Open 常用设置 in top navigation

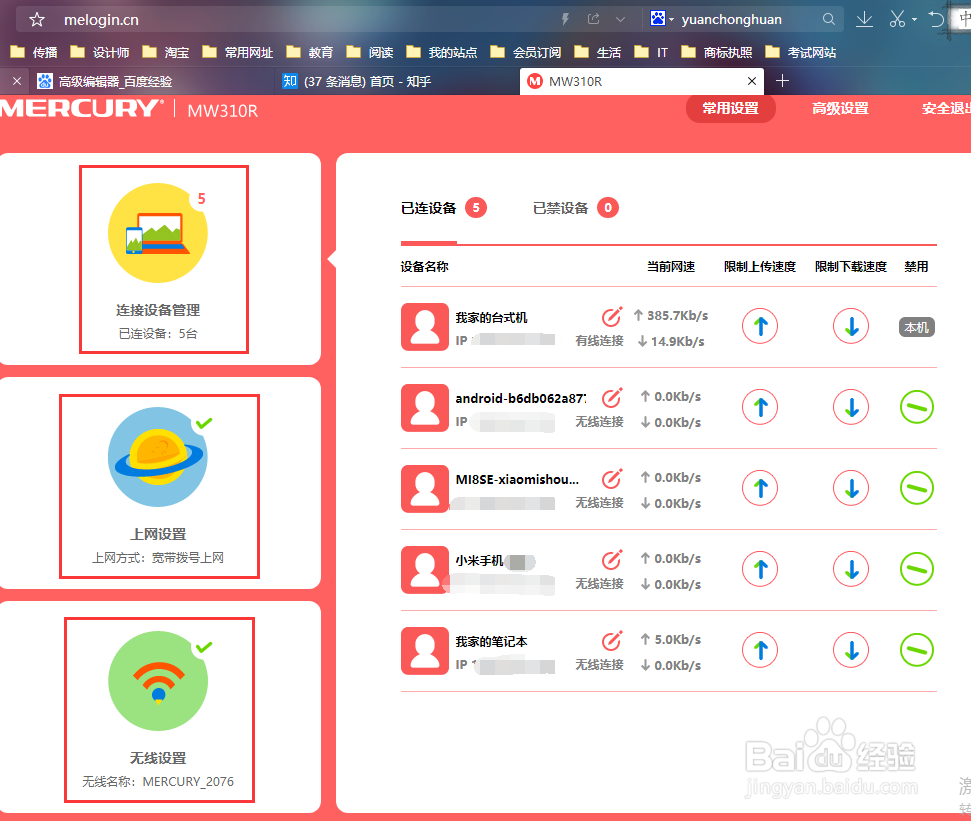coord(731,109)
